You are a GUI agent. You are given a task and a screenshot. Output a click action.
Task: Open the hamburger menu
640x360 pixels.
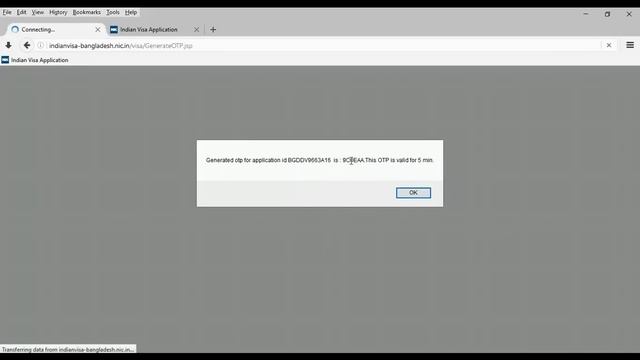coord(630,45)
